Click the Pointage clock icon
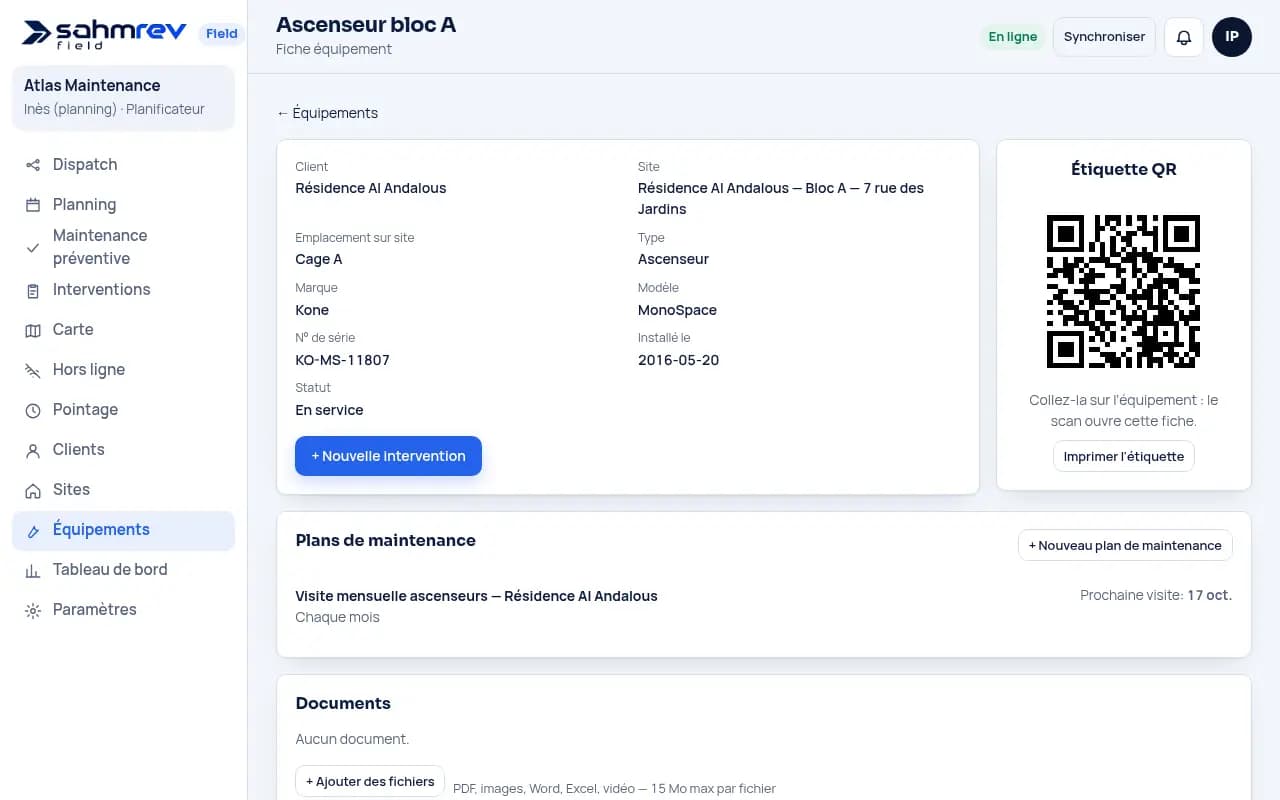 pyautogui.click(x=33, y=410)
